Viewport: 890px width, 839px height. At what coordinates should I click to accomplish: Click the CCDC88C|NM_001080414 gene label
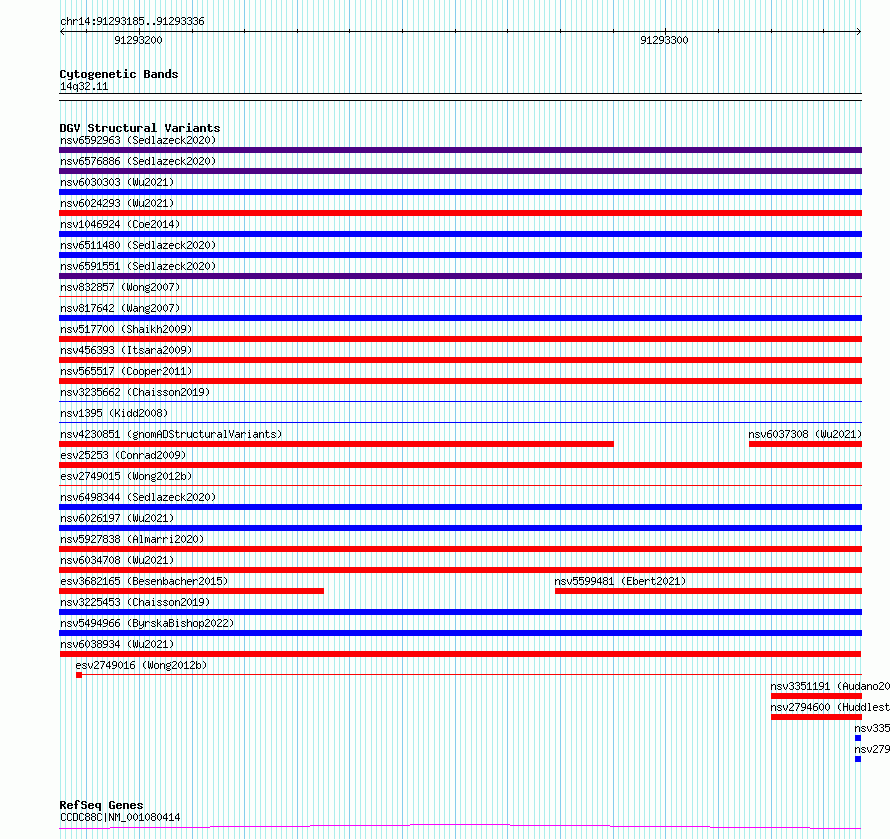coord(120,817)
